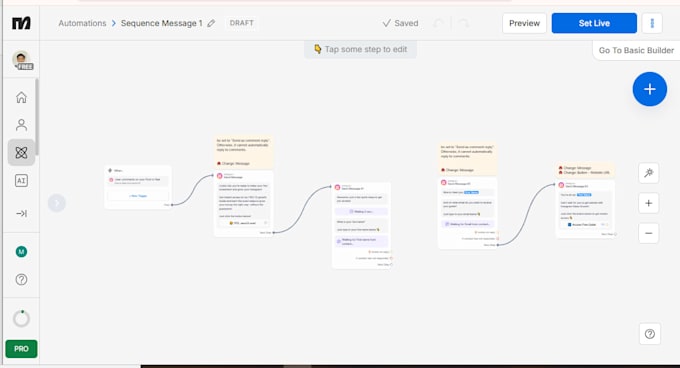Image resolution: width=680 pixels, height=368 pixels.
Task: Redo the last change
Action: click(464, 23)
